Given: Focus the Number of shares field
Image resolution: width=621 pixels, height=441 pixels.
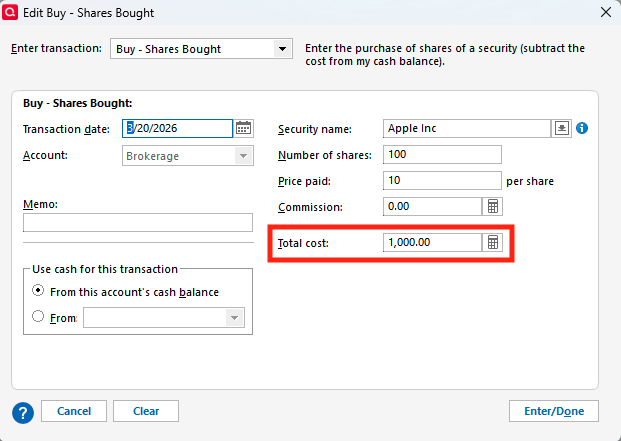Looking at the screenshot, I should 441,155.
